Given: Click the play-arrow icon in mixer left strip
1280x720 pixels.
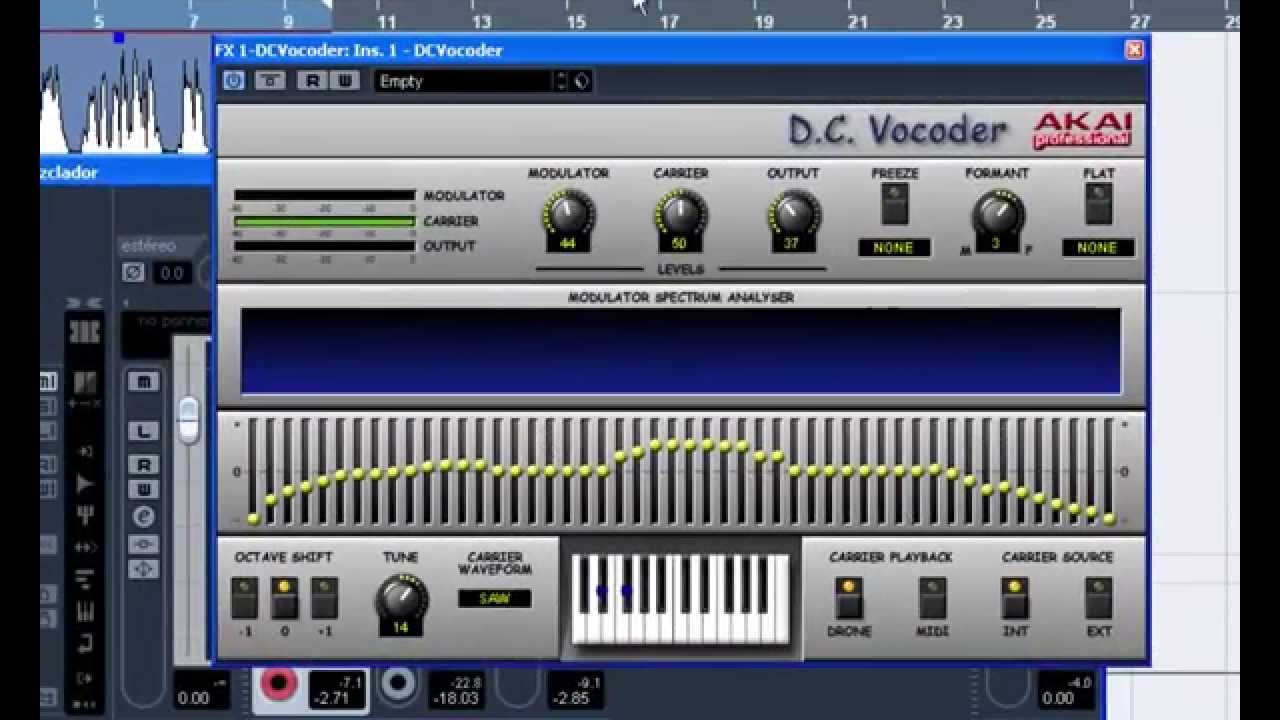Looking at the screenshot, I should 85,484.
